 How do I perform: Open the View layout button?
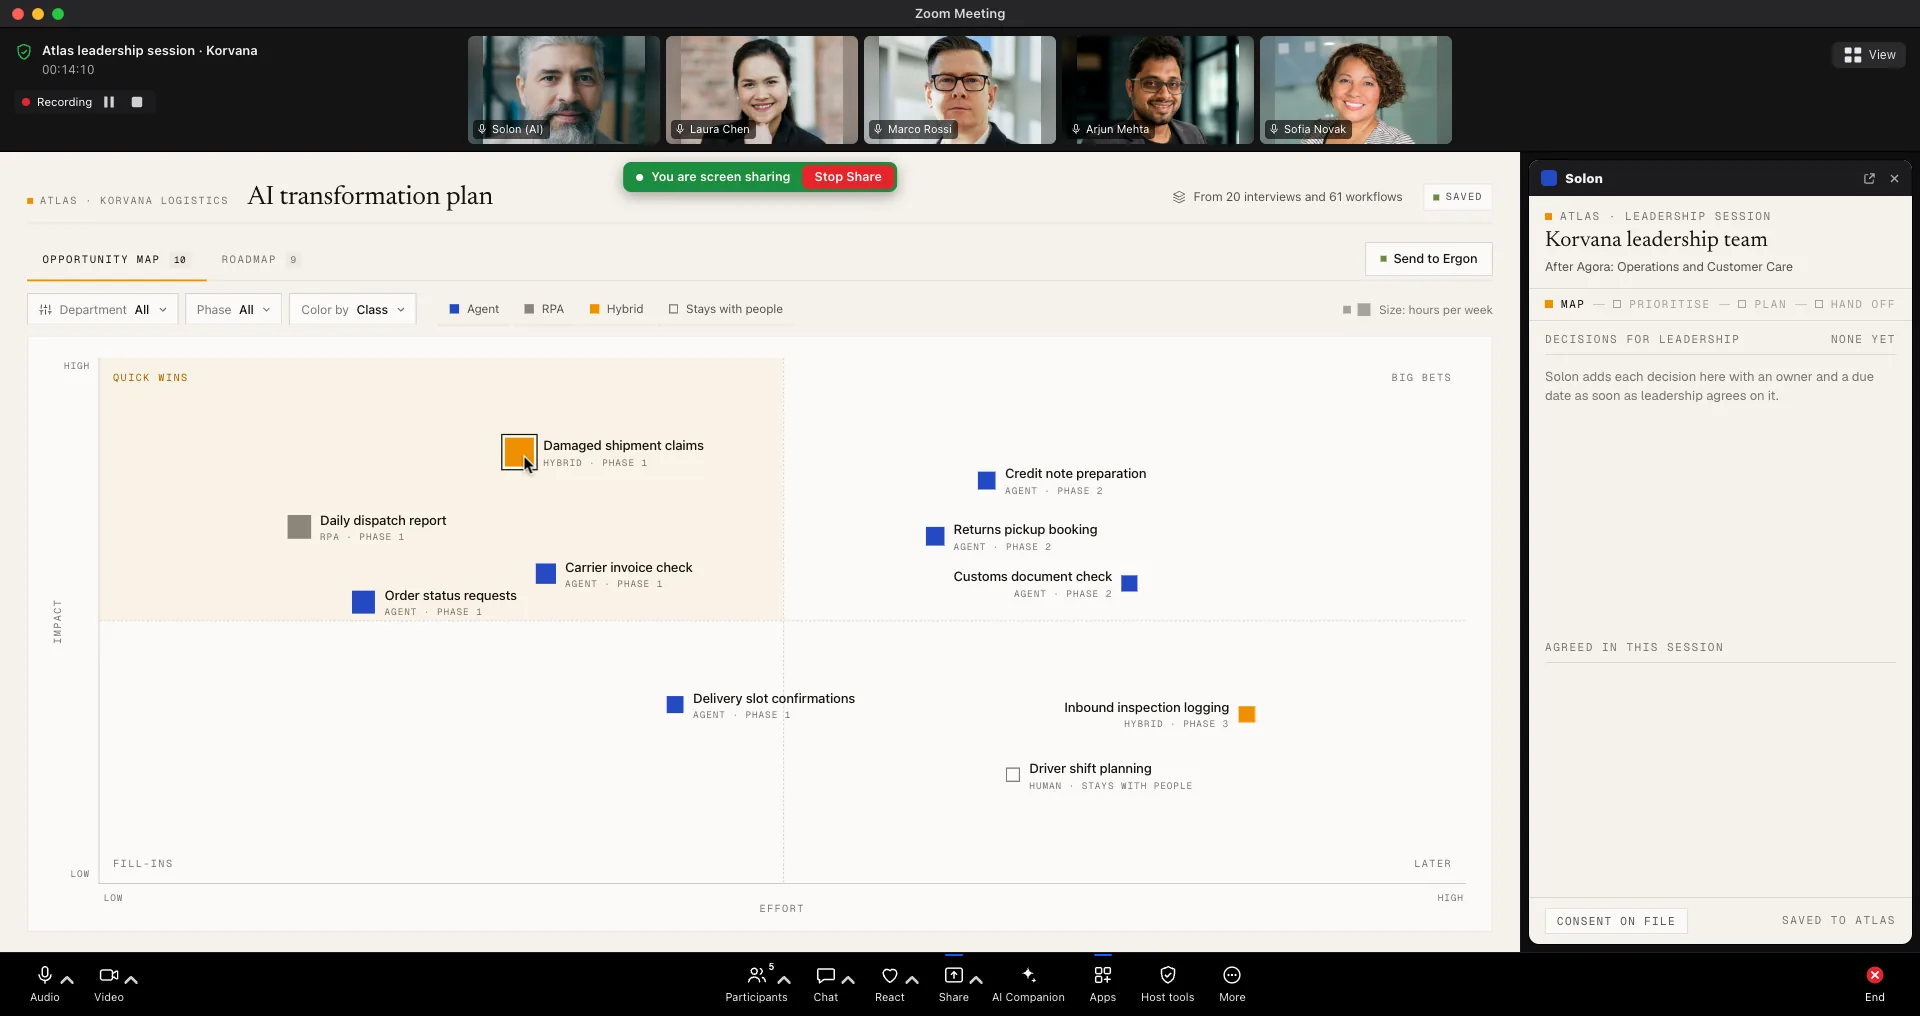tap(1869, 55)
